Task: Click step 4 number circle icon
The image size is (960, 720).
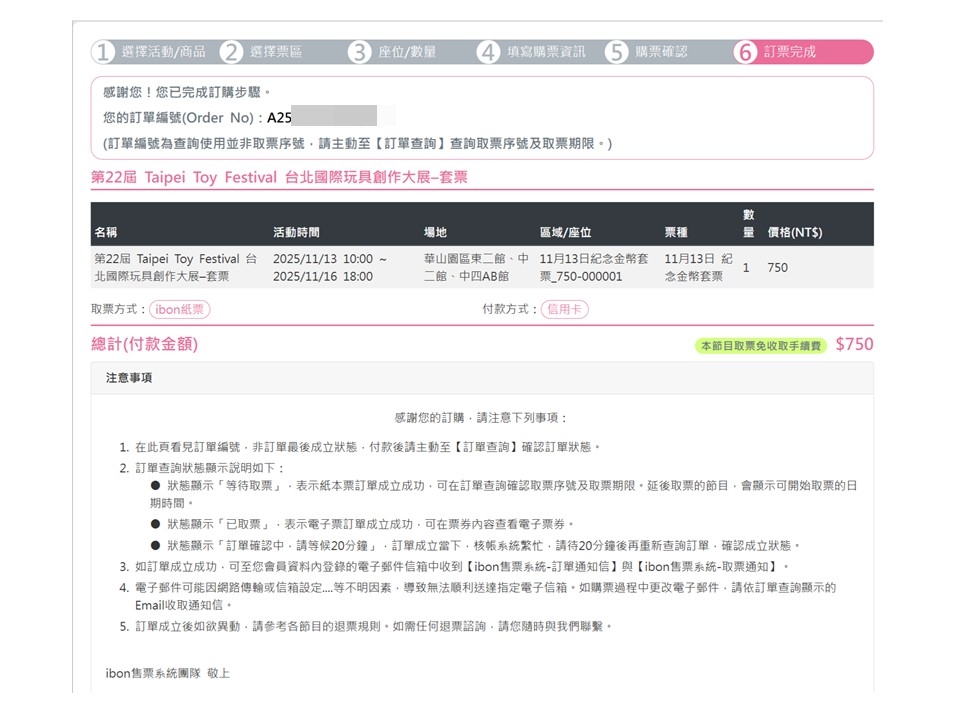Action: coord(489,52)
